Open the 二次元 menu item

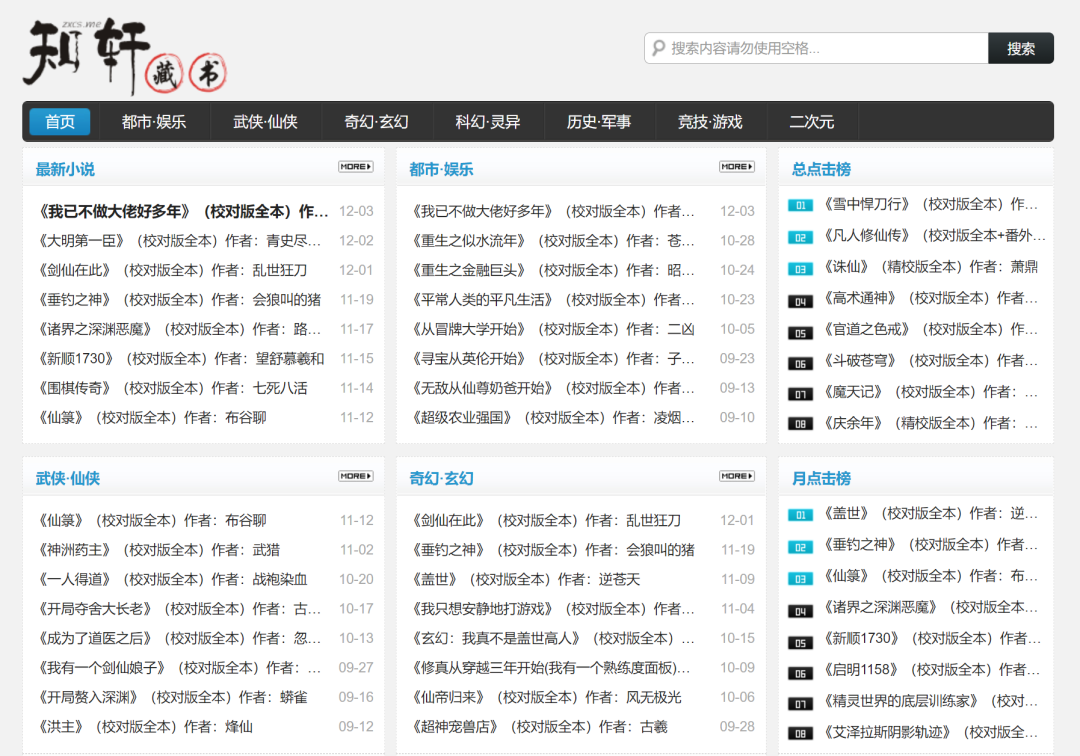tap(811, 122)
